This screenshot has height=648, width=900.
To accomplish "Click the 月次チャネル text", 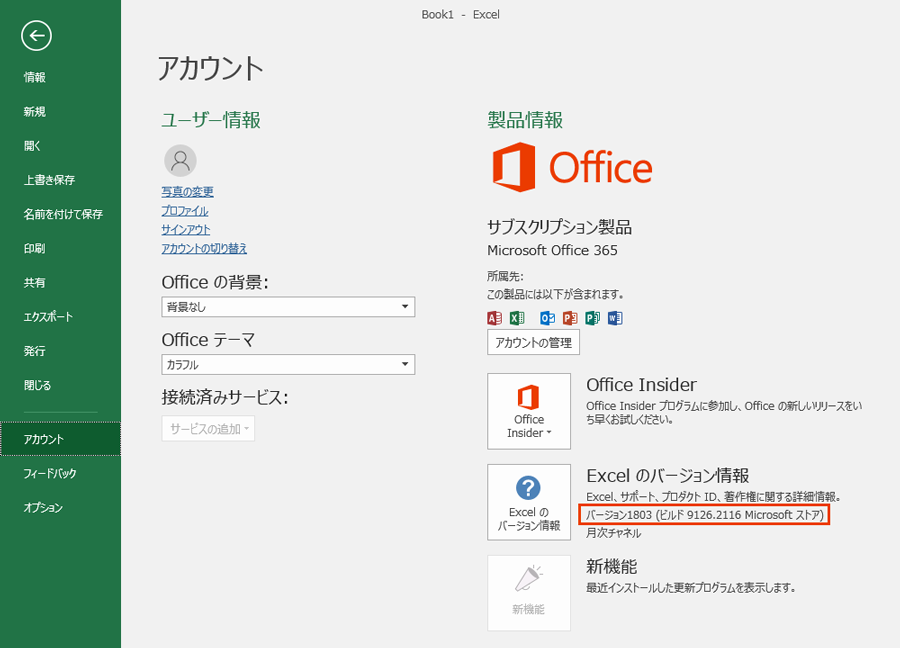I will tap(614, 533).
